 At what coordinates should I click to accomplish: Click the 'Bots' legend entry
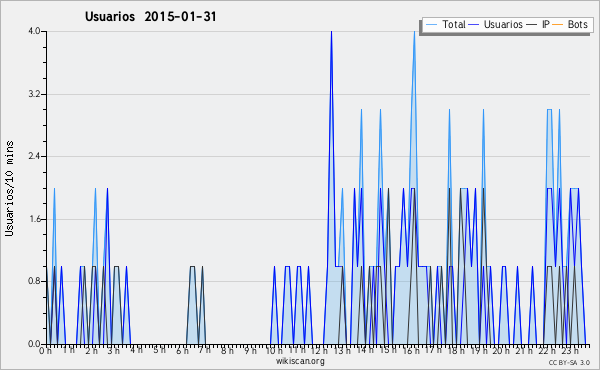point(570,24)
